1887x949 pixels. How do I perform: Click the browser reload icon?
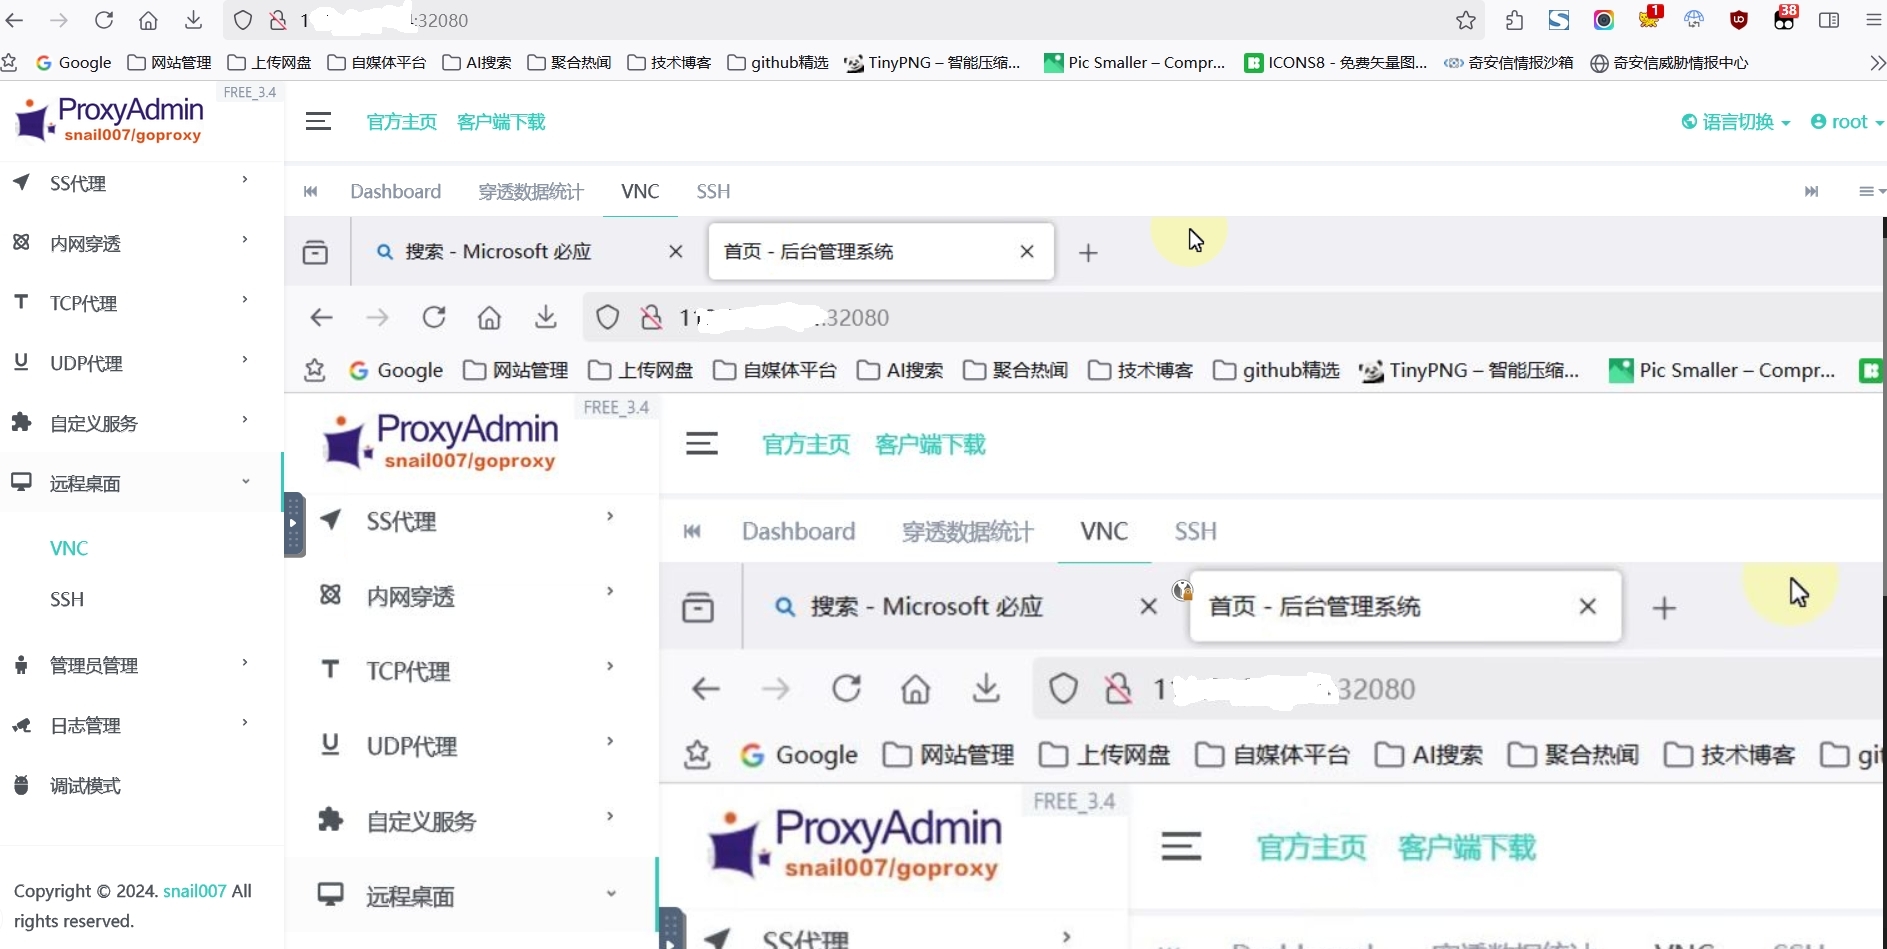[104, 20]
